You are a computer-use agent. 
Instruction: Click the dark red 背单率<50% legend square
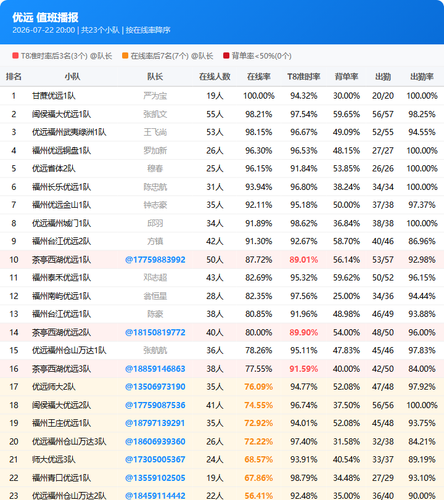tap(226, 56)
